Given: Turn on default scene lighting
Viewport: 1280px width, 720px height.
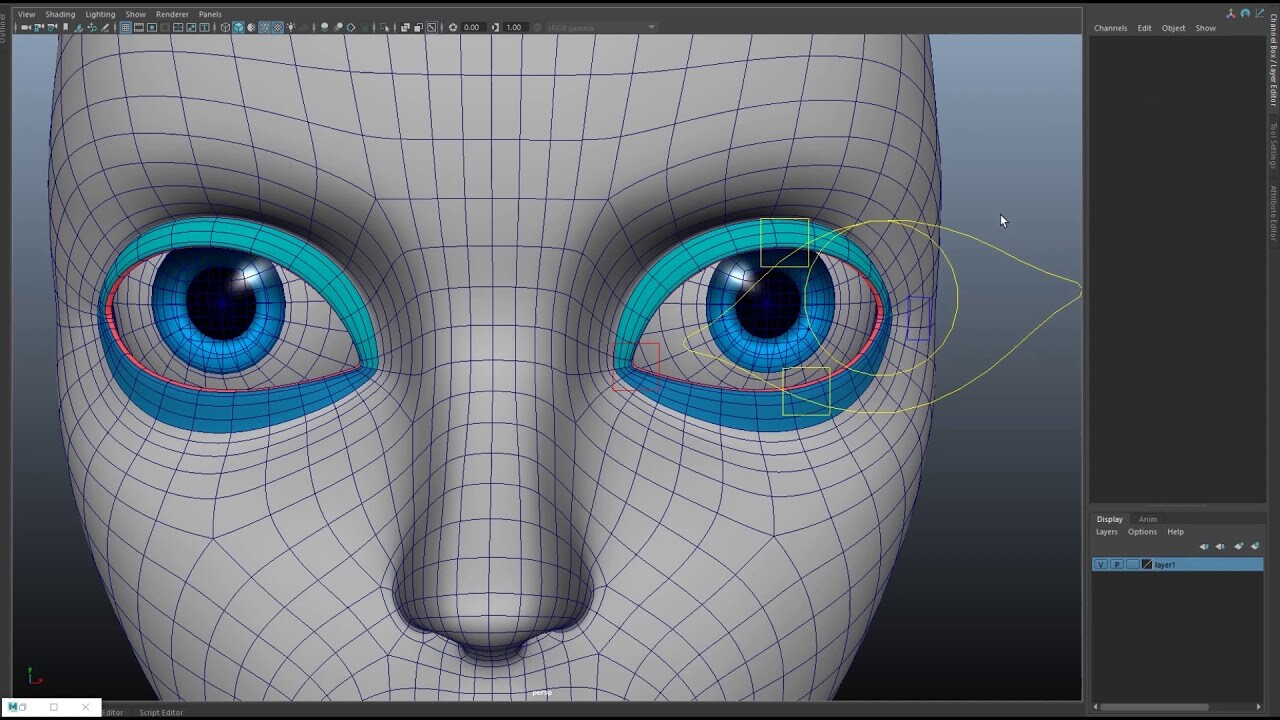Looking at the screenshot, I should 291,28.
